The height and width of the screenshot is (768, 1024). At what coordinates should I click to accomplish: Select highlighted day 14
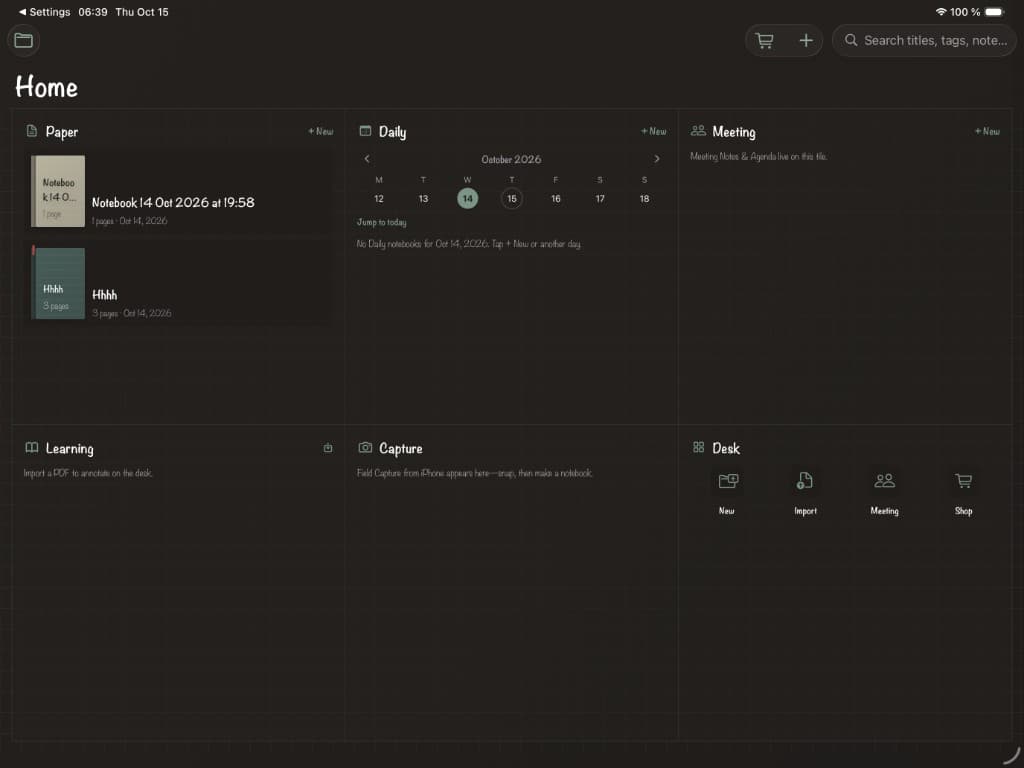[x=468, y=199]
